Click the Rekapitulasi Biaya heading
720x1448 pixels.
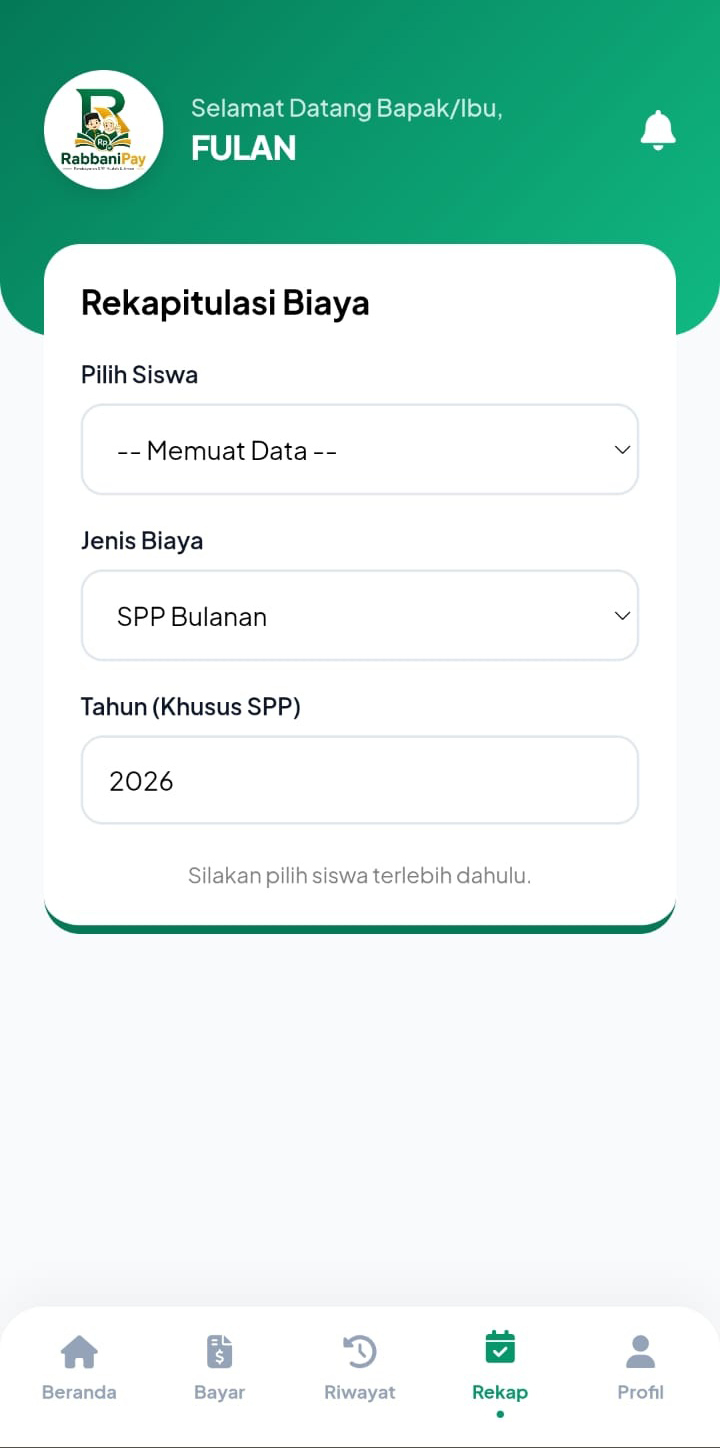[x=225, y=302]
